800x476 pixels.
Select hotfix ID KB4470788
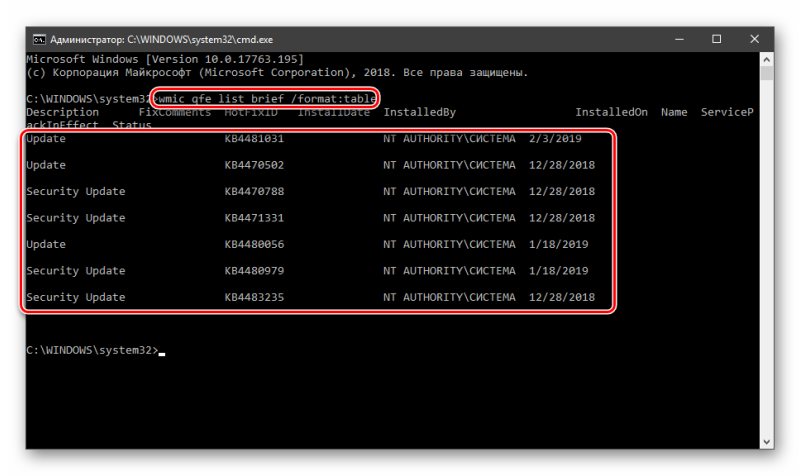[254, 192]
